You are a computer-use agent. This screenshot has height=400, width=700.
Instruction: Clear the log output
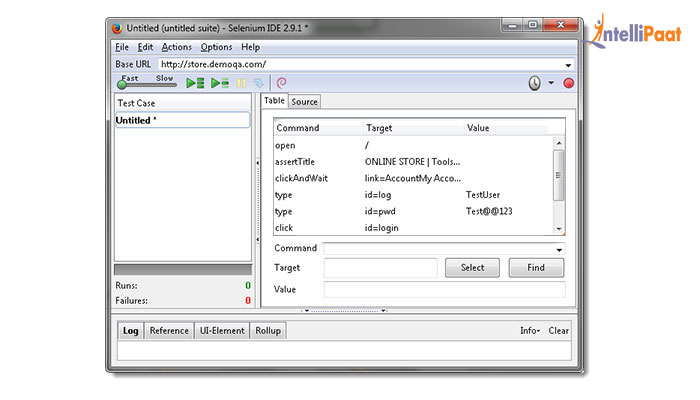[x=558, y=331]
